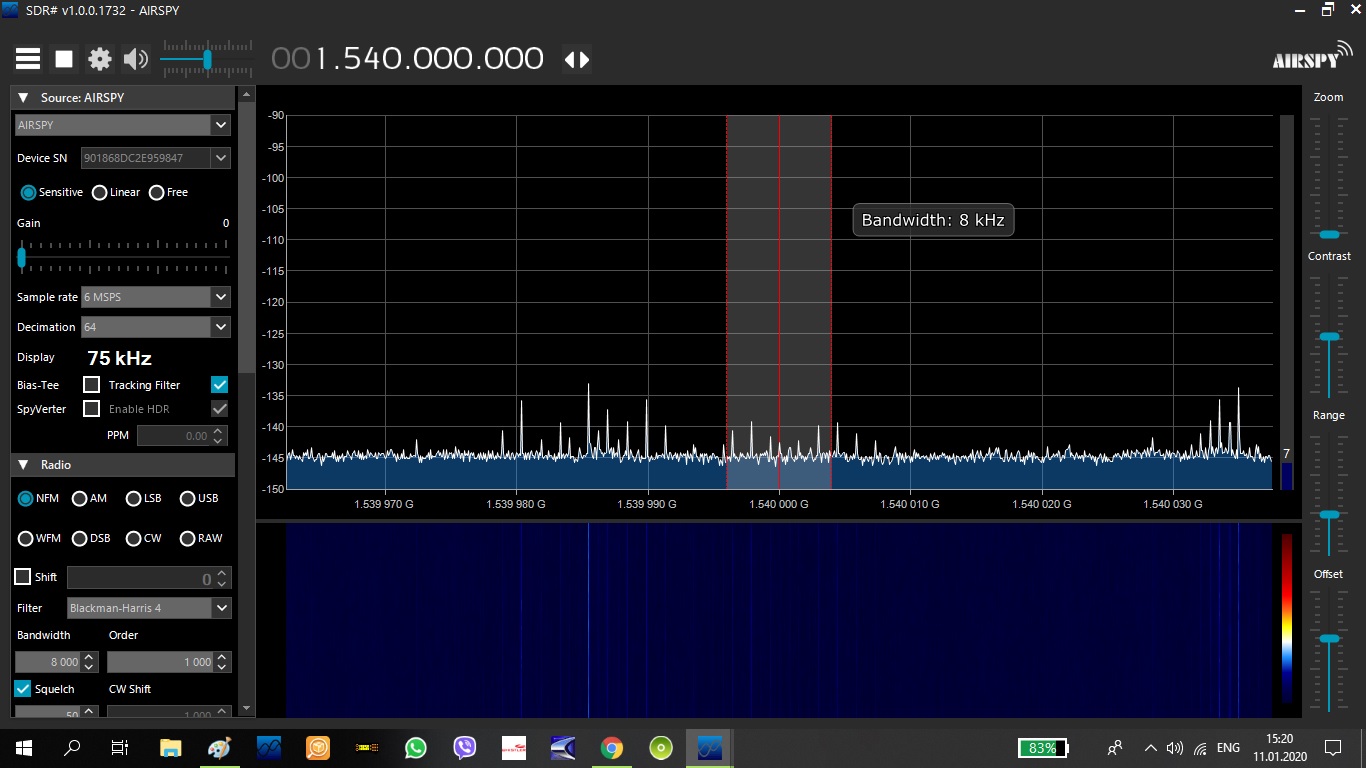Enable the frequency Shift checkbox
Screen dimensions: 1366x768
[x=22, y=577]
